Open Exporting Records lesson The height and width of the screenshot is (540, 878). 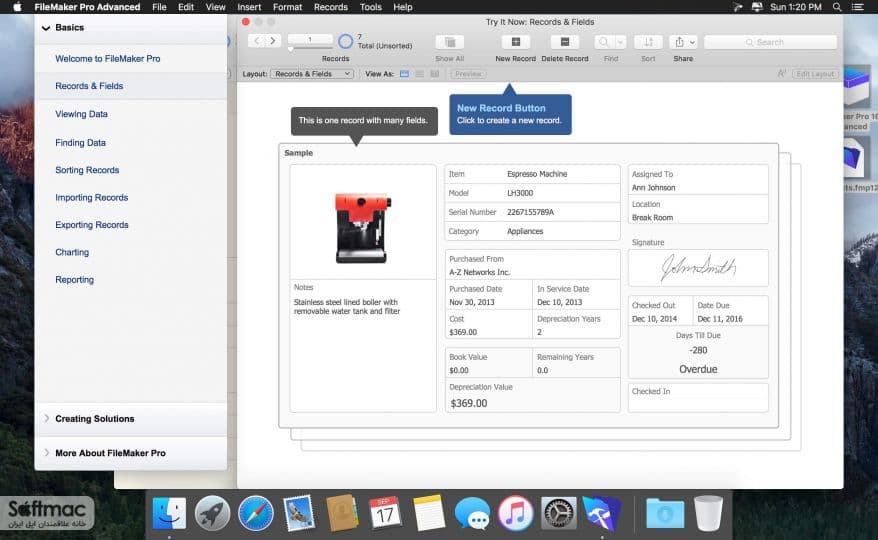(x=92, y=225)
